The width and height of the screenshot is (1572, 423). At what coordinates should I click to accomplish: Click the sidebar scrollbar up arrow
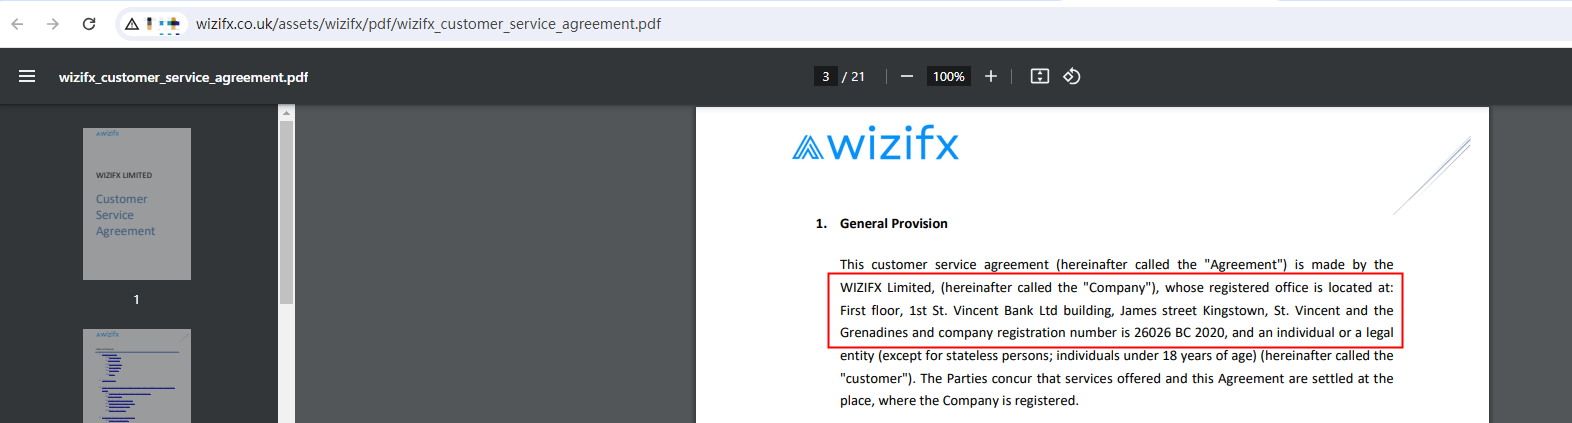(x=286, y=113)
